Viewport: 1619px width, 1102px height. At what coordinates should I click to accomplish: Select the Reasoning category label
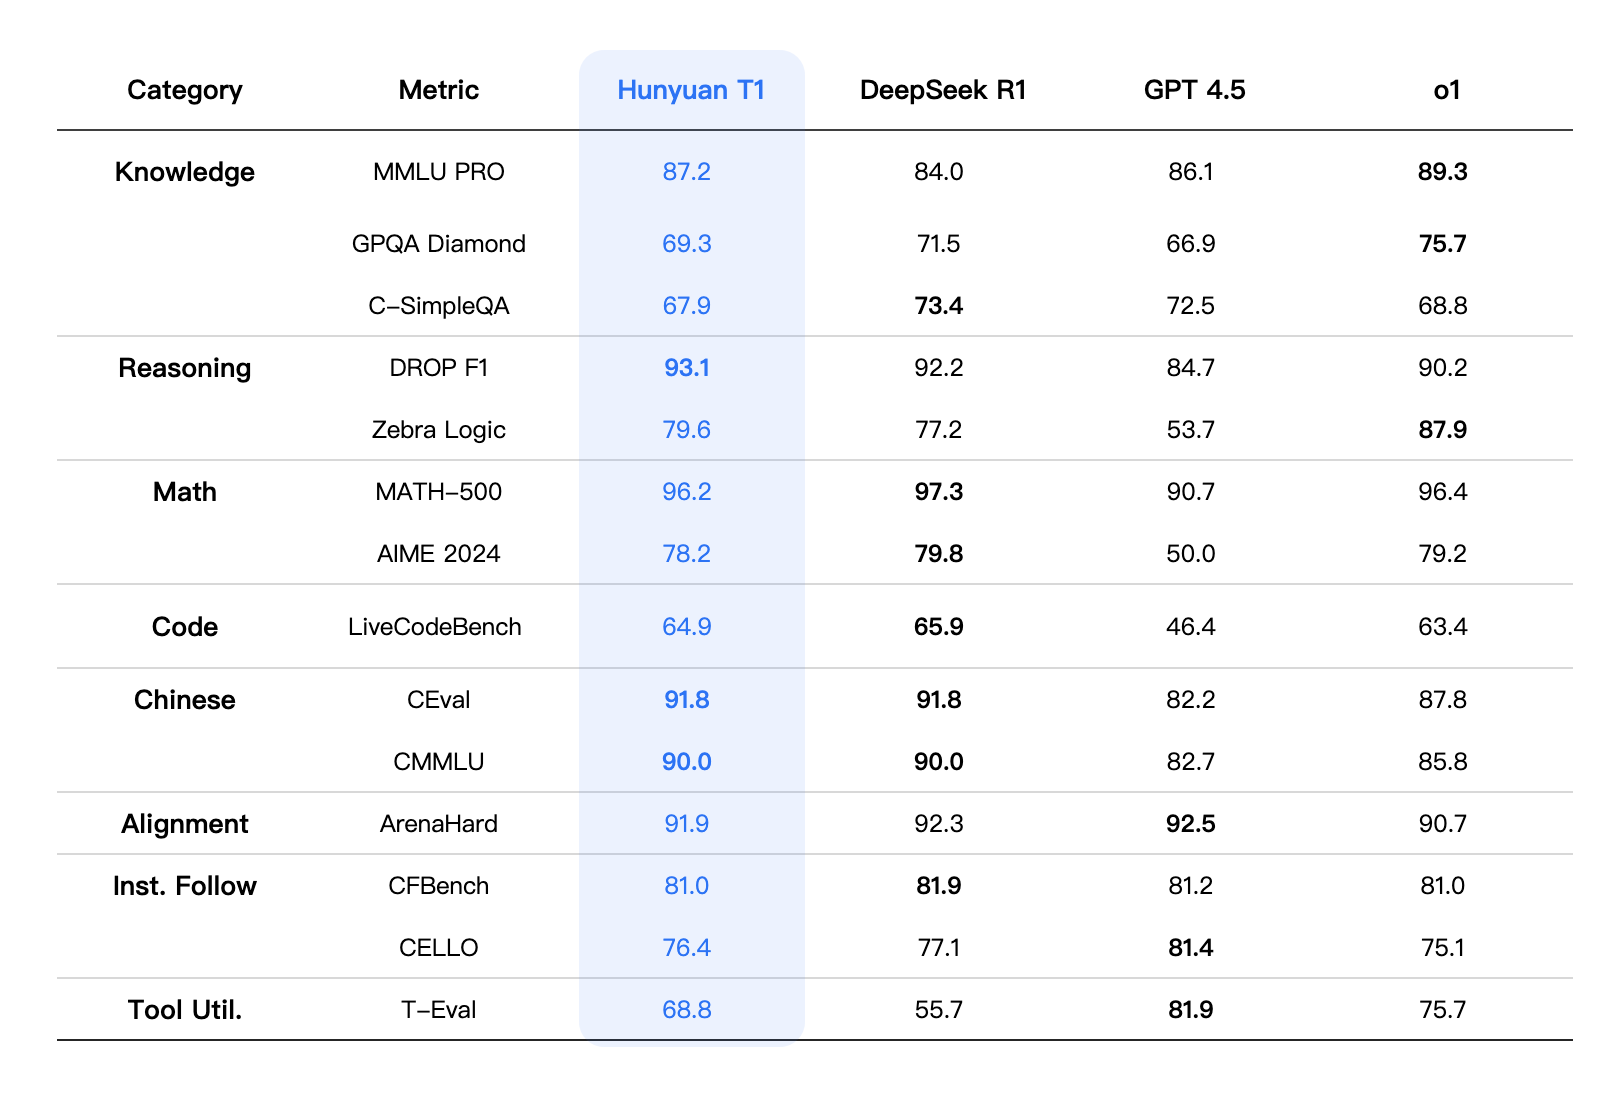point(185,368)
